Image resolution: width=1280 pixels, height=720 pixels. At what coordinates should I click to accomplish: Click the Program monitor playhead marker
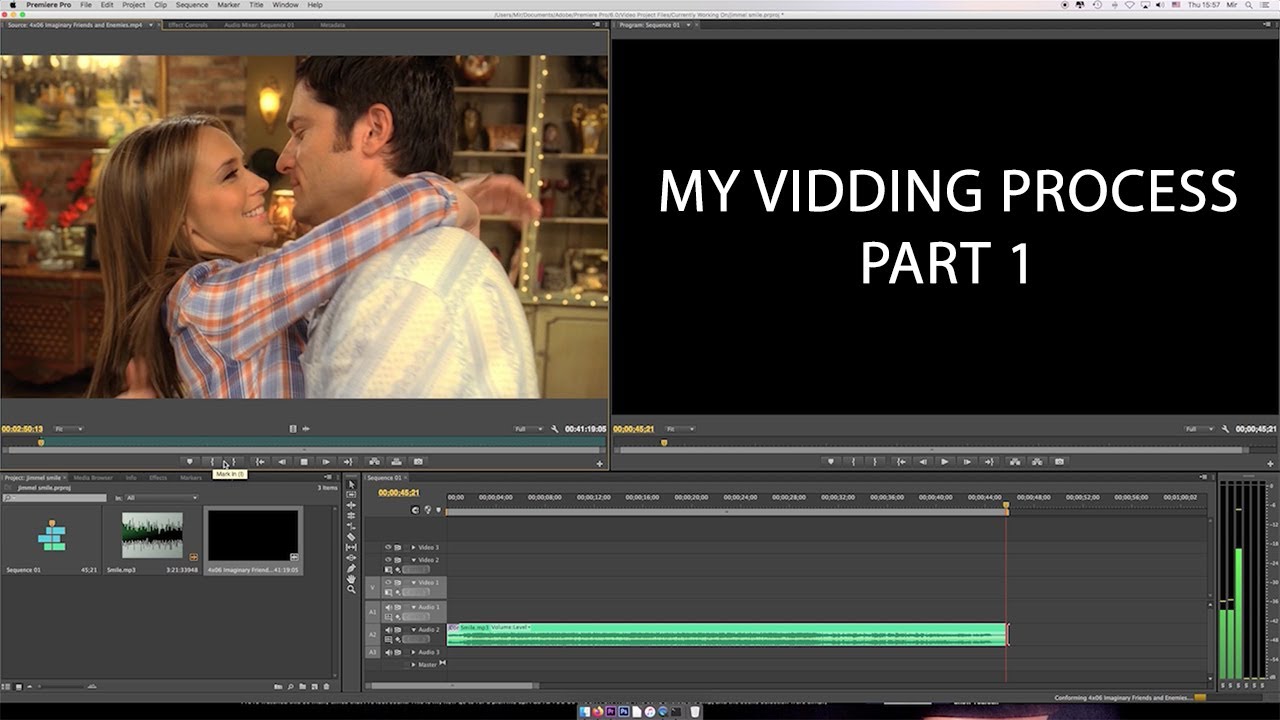pos(663,442)
